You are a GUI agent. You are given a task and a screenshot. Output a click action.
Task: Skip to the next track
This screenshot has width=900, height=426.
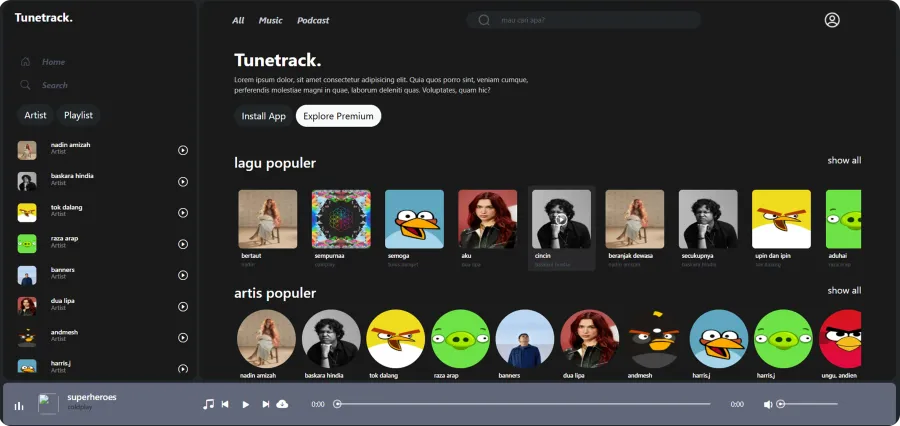[266, 404]
